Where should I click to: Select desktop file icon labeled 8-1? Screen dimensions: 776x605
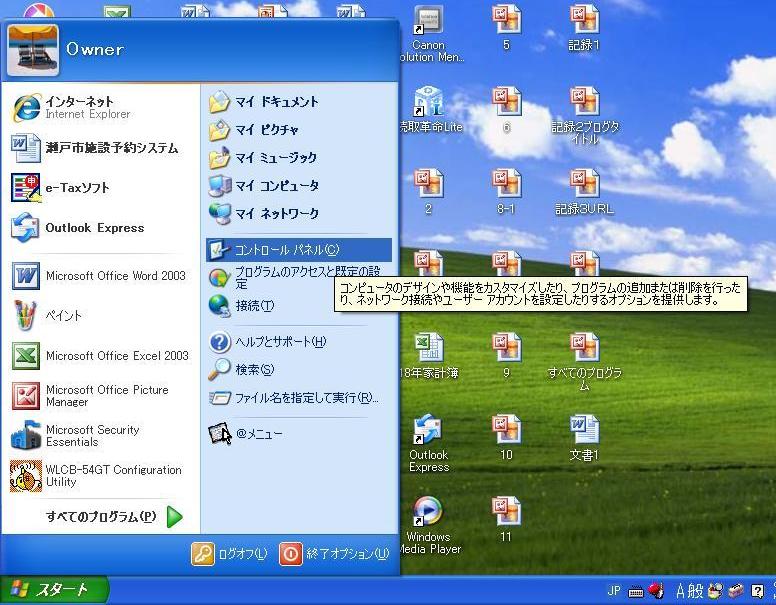[506, 192]
